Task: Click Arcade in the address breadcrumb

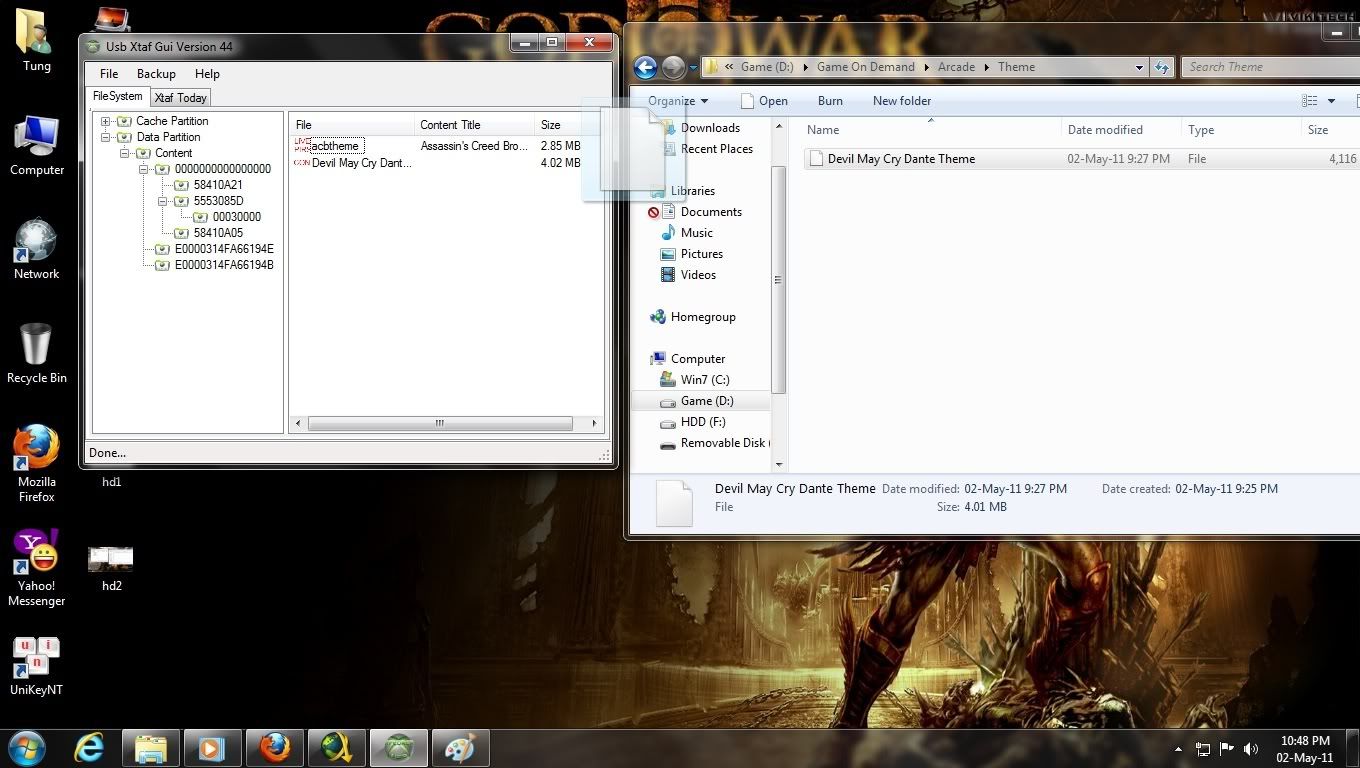Action: tap(956, 67)
